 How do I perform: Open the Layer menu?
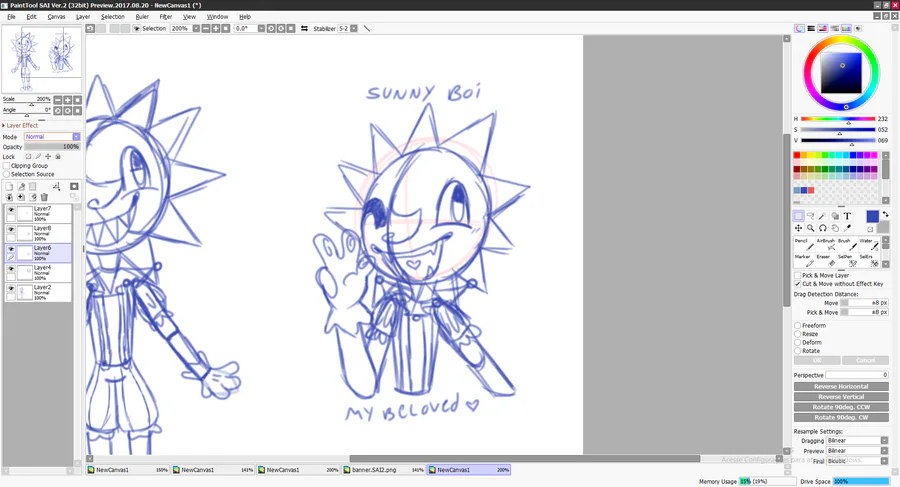point(83,17)
